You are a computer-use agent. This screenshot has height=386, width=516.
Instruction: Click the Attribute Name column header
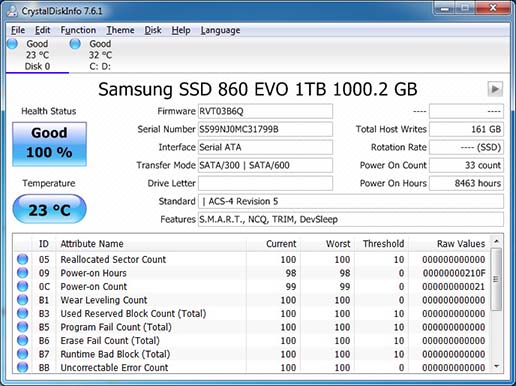(x=151, y=244)
